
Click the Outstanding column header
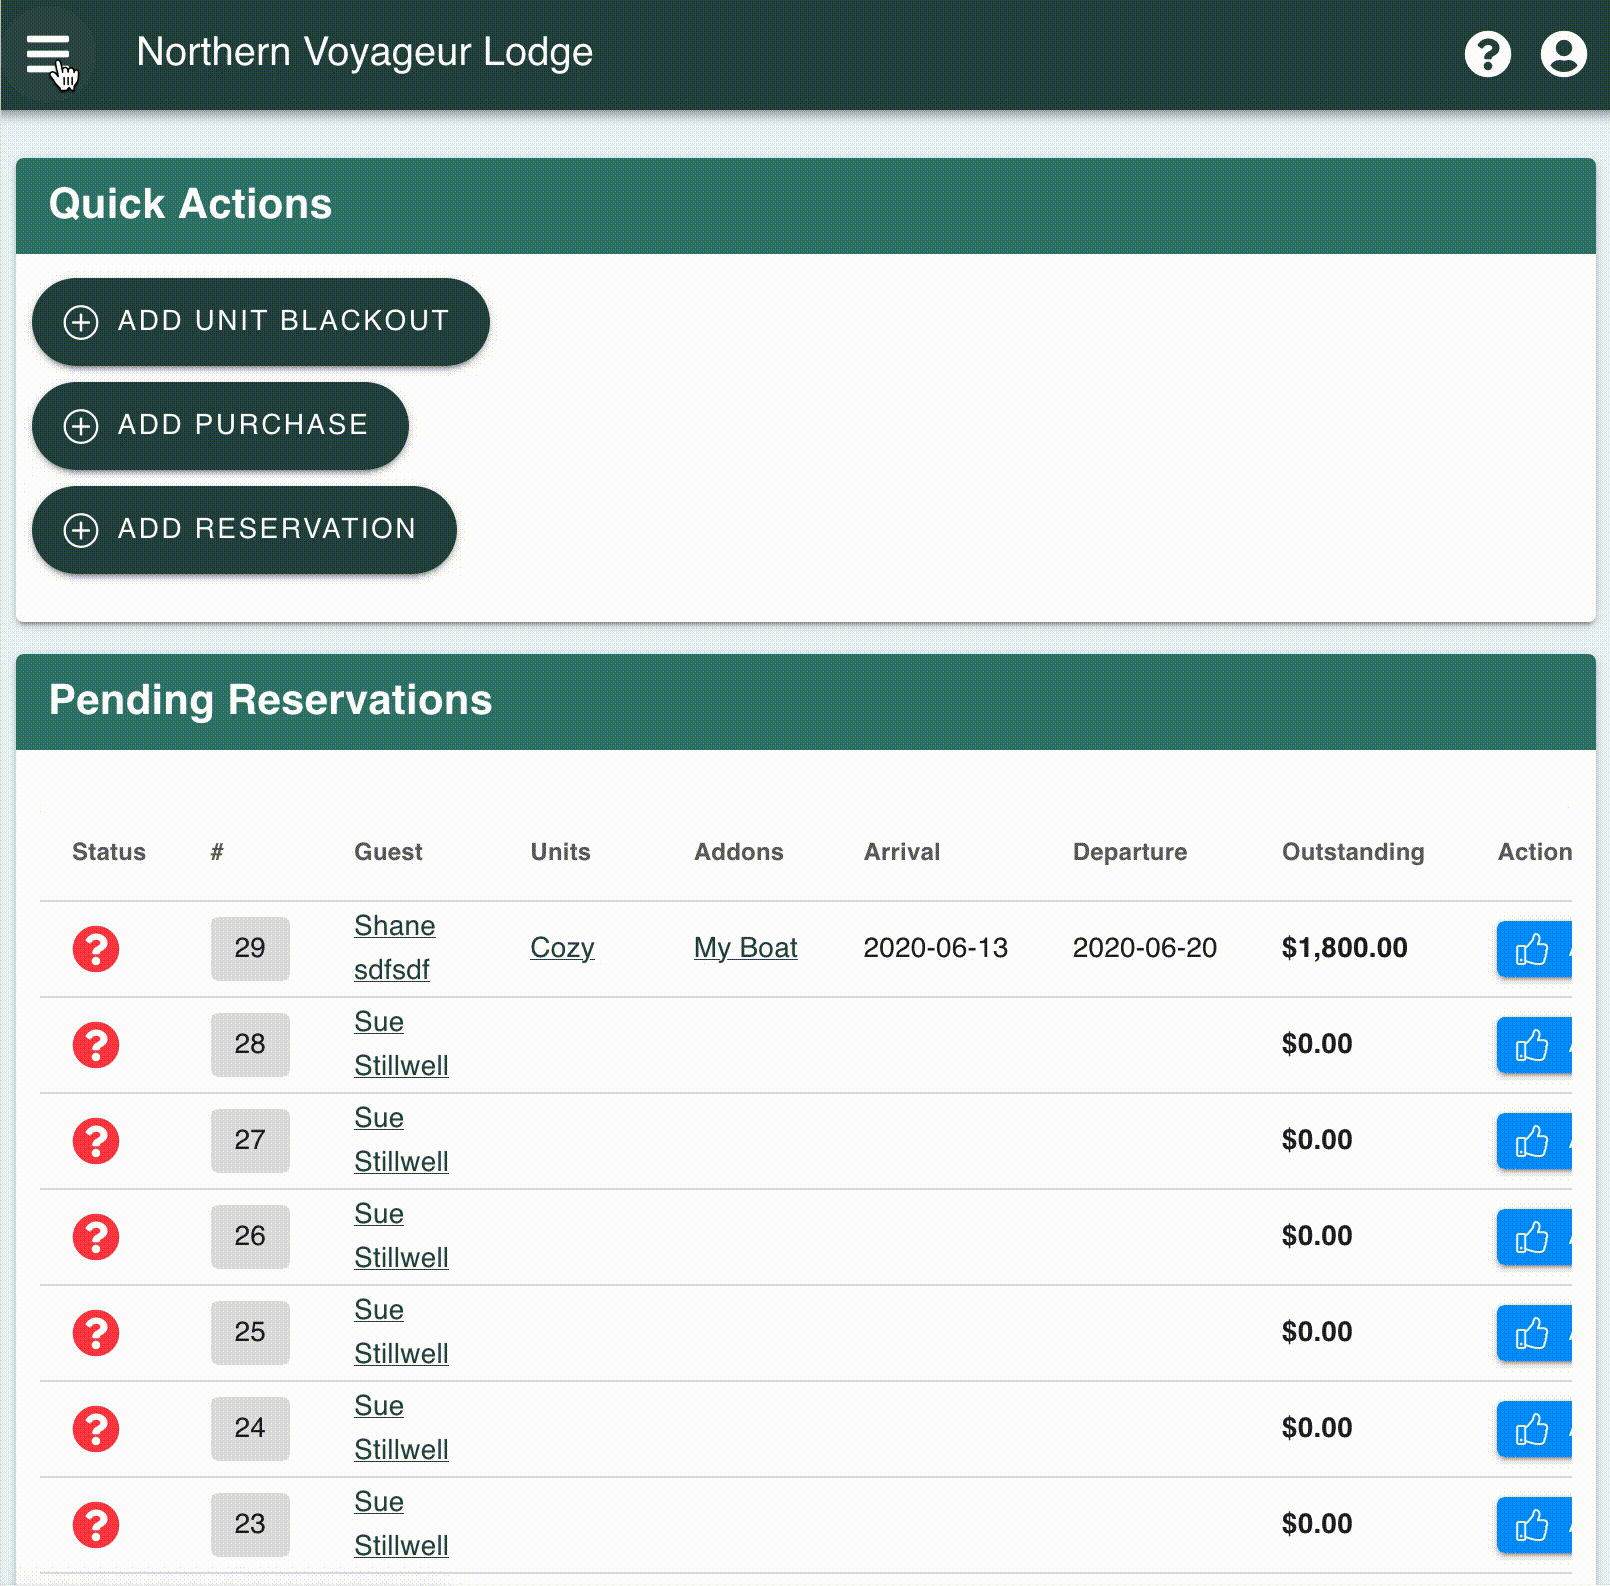(x=1353, y=852)
